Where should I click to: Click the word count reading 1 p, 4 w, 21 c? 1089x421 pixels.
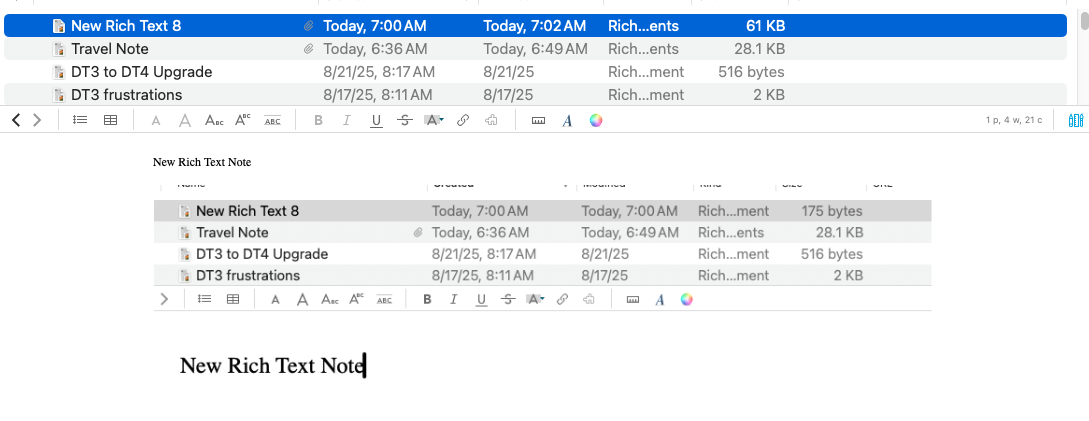click(x=1014, y=120)
